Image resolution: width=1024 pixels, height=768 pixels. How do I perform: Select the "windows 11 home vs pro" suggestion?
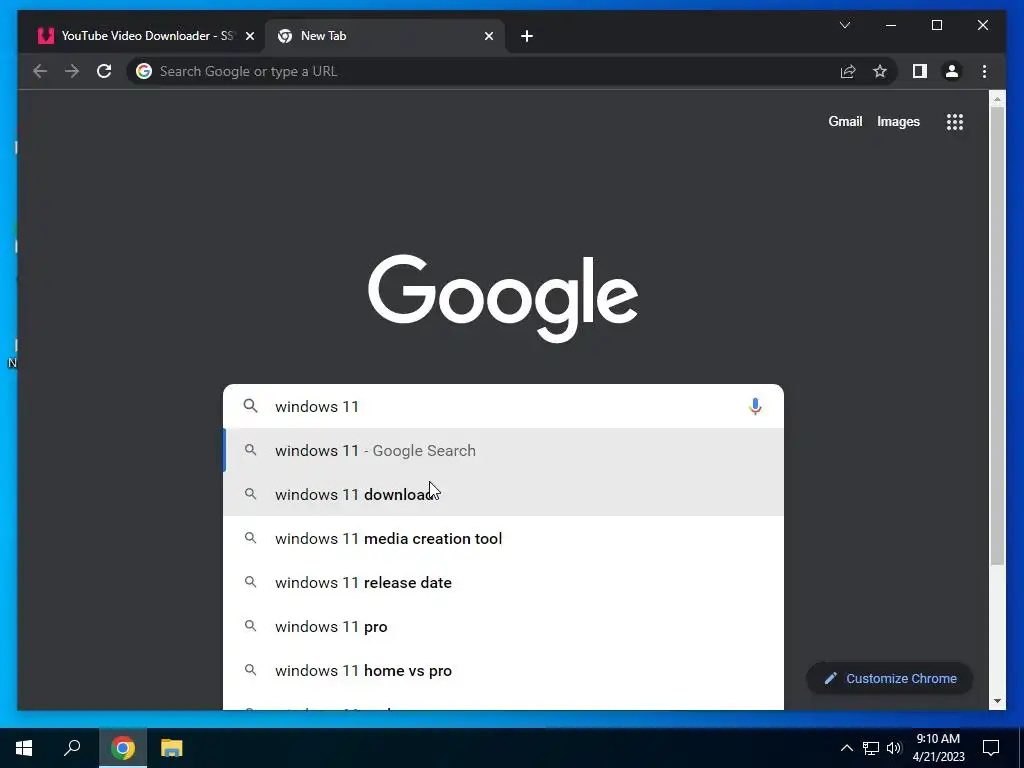pyautogui.click(x=503, y=671)
